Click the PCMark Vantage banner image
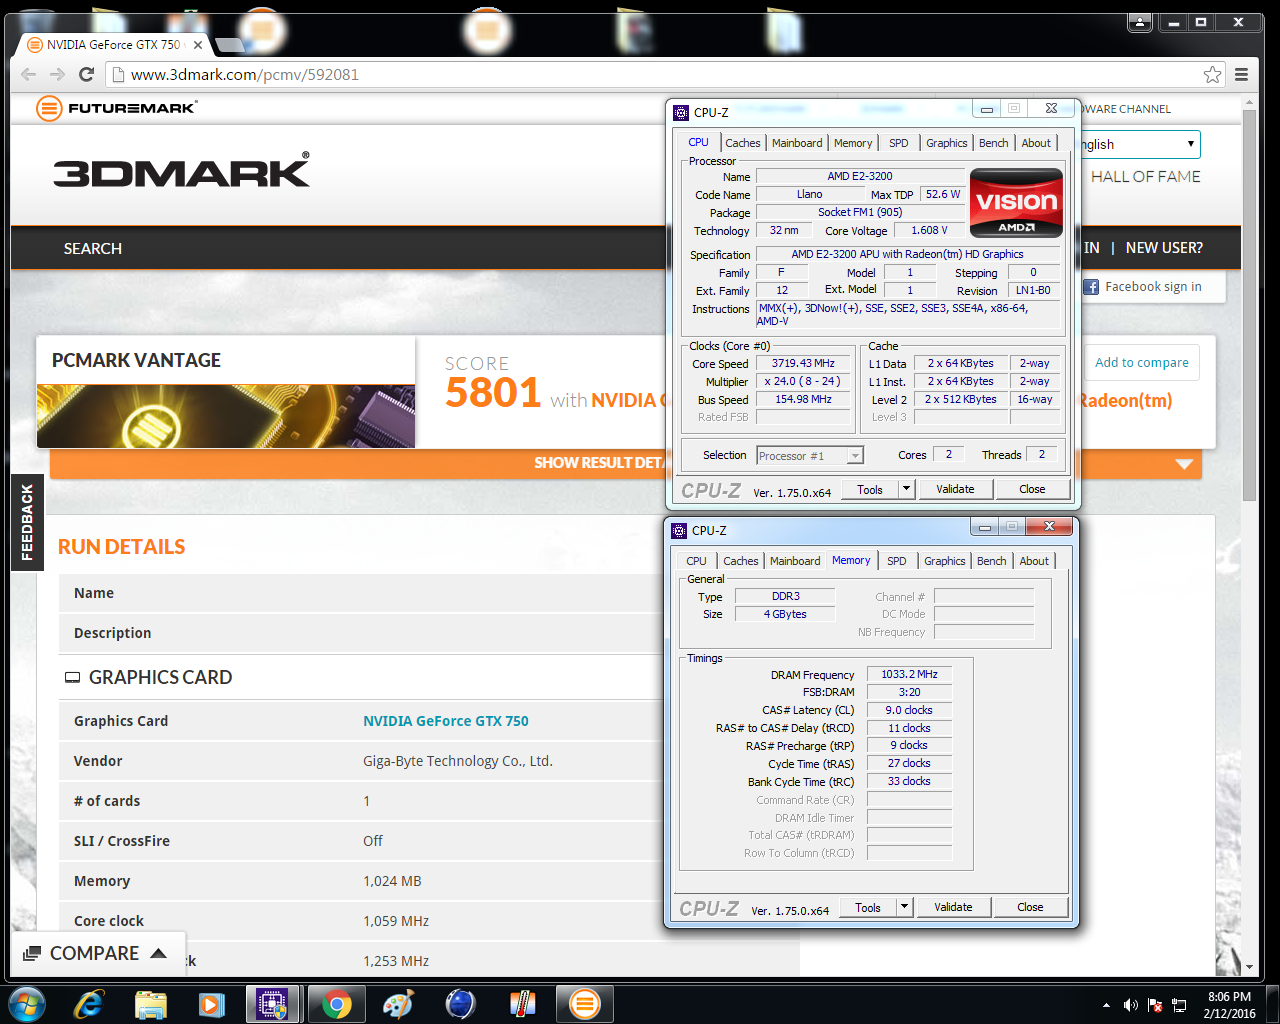The image size is (1280, 1024). tap(226, 416)
